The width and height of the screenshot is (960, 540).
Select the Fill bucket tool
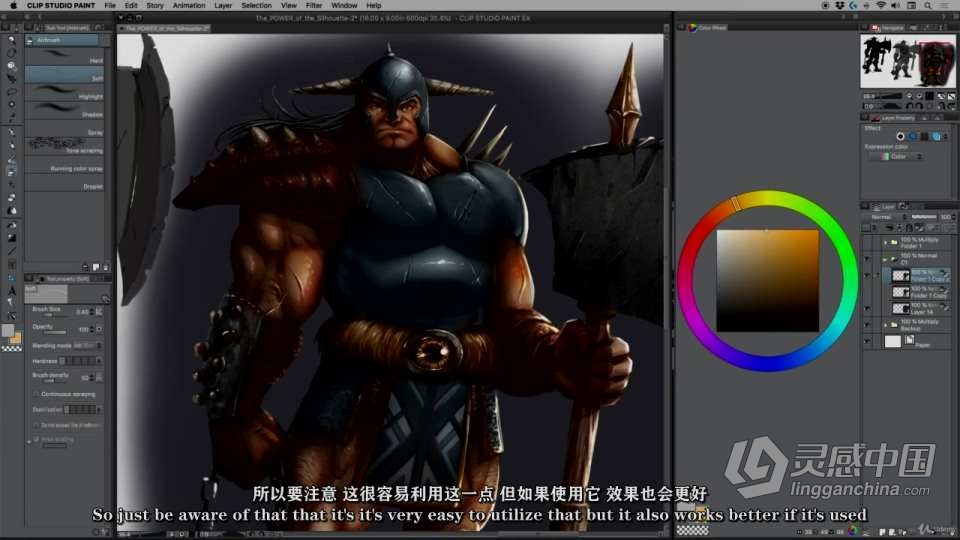11,225
